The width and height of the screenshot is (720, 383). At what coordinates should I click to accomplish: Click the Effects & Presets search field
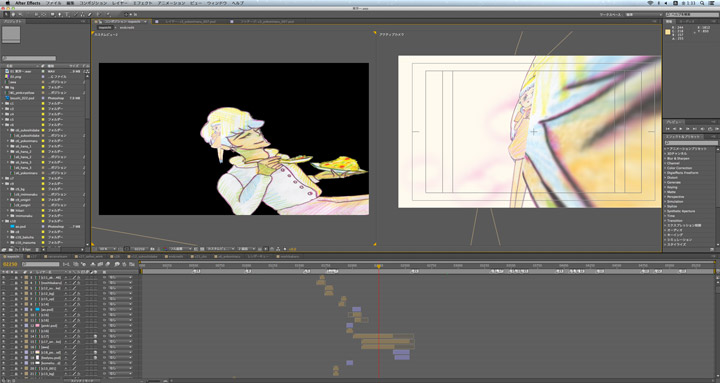(x=692, y=143)
